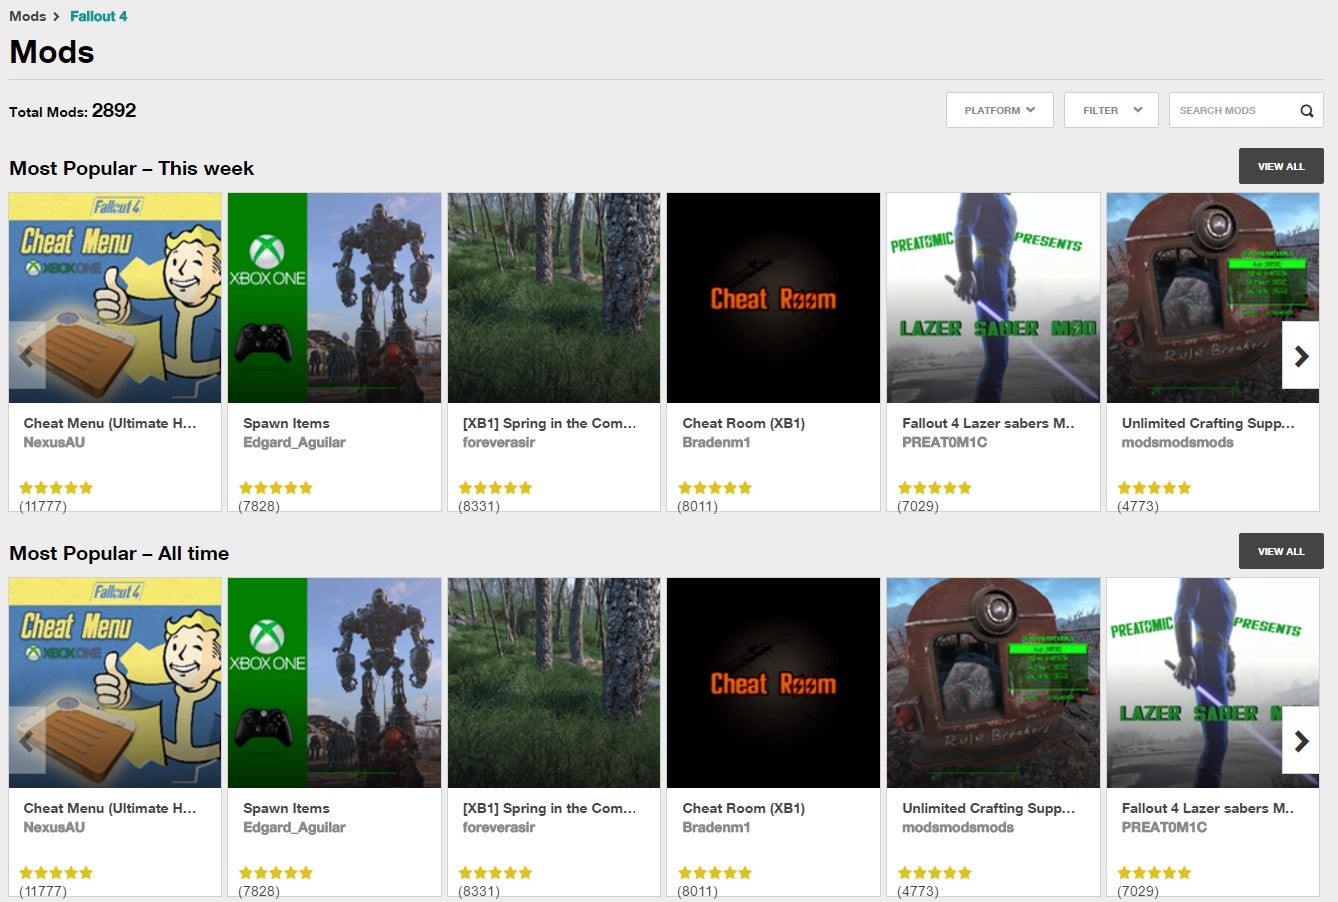The width and height of the screenshot is (1338, 902).
Task: Open the Fallout 4 breadcrumb link
Action: pos(98,16)
